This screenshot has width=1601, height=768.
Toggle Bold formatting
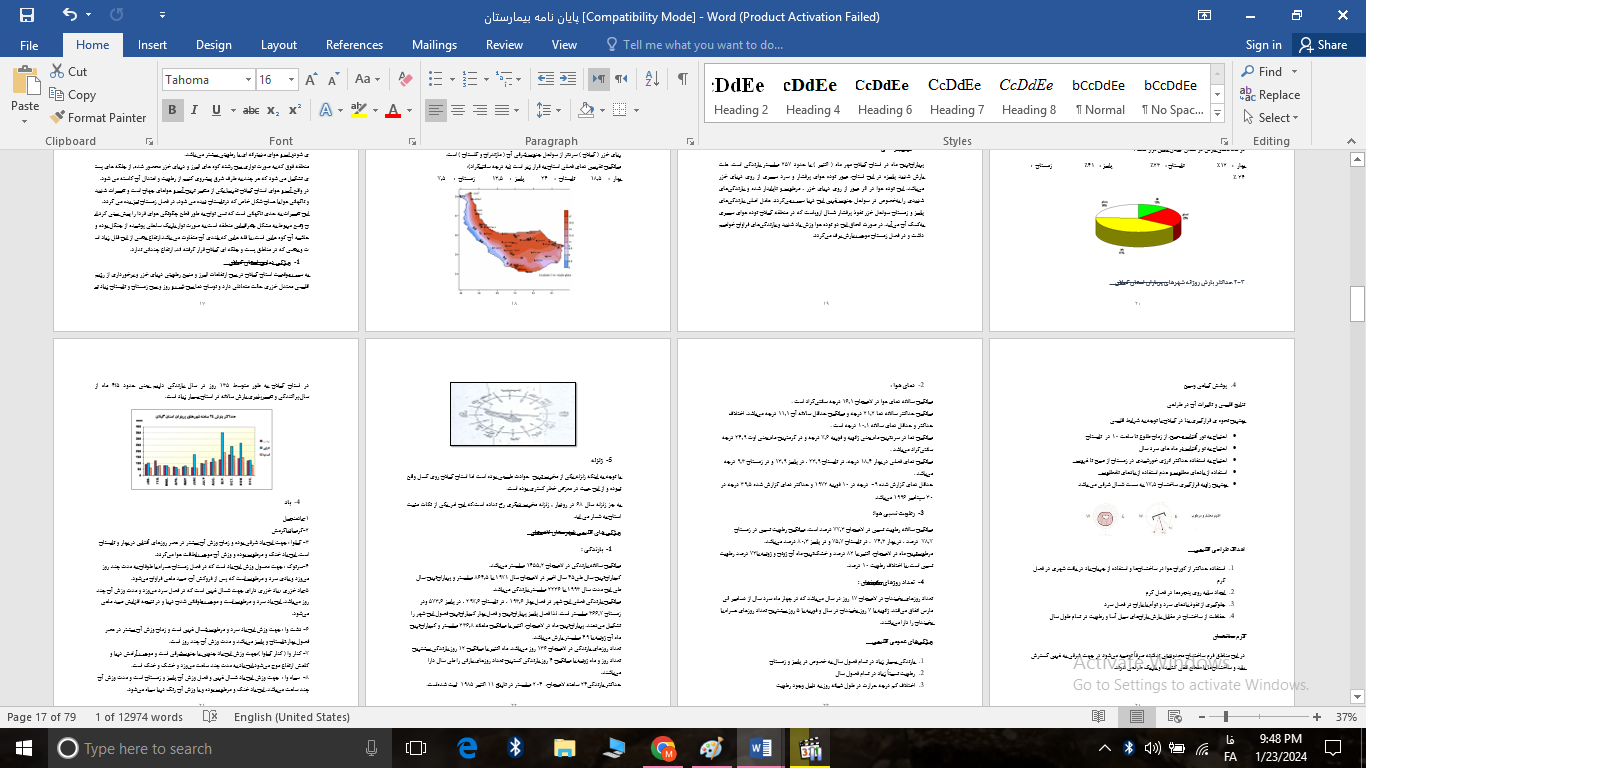coord(172,110)
